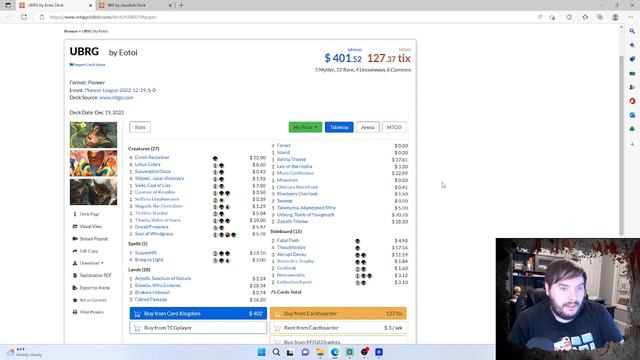Viewport: 640px width, 360px height.
Task: Open the Abrupt Decay card link
Action: tap(291, 254)
